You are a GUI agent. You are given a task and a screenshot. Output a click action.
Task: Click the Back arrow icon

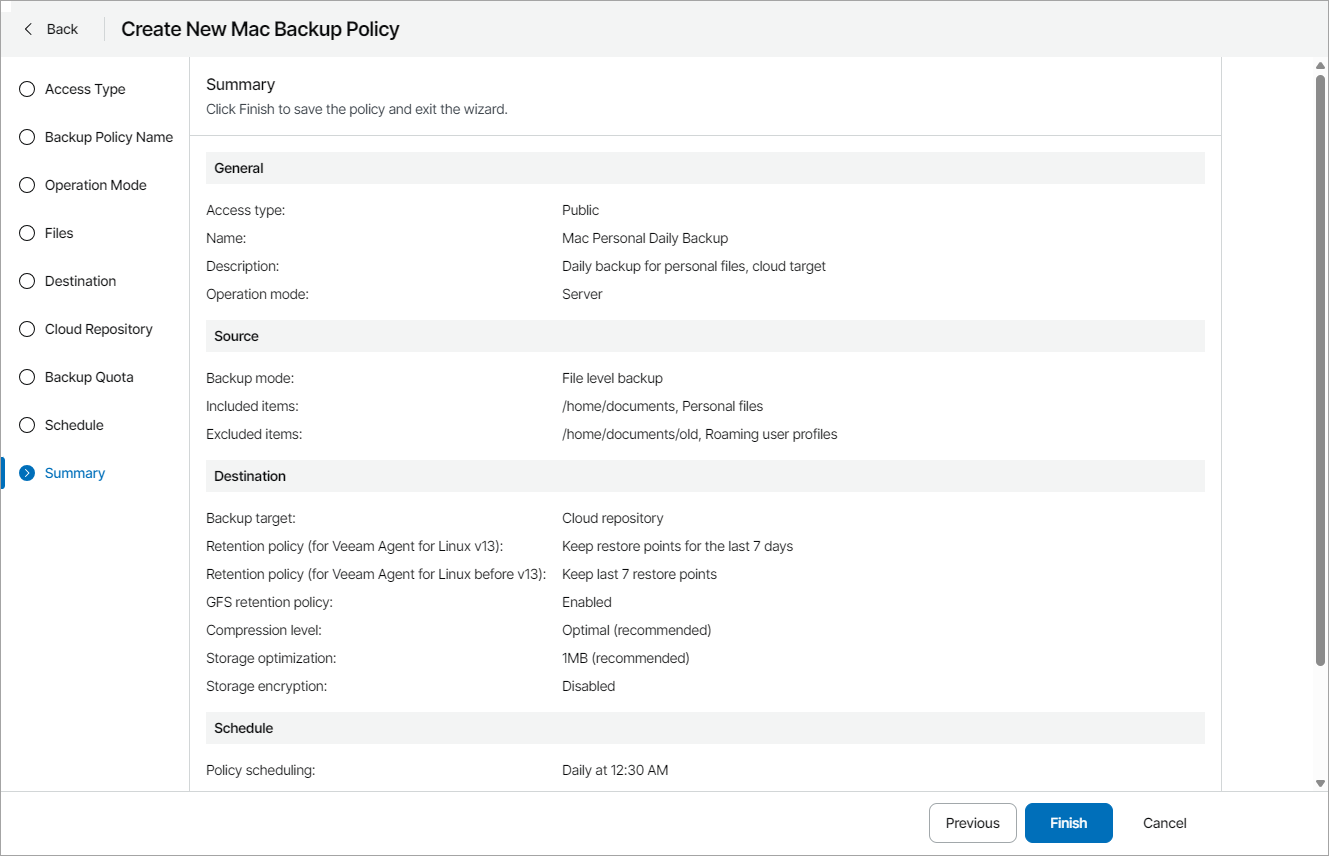(x=28, y=29)
